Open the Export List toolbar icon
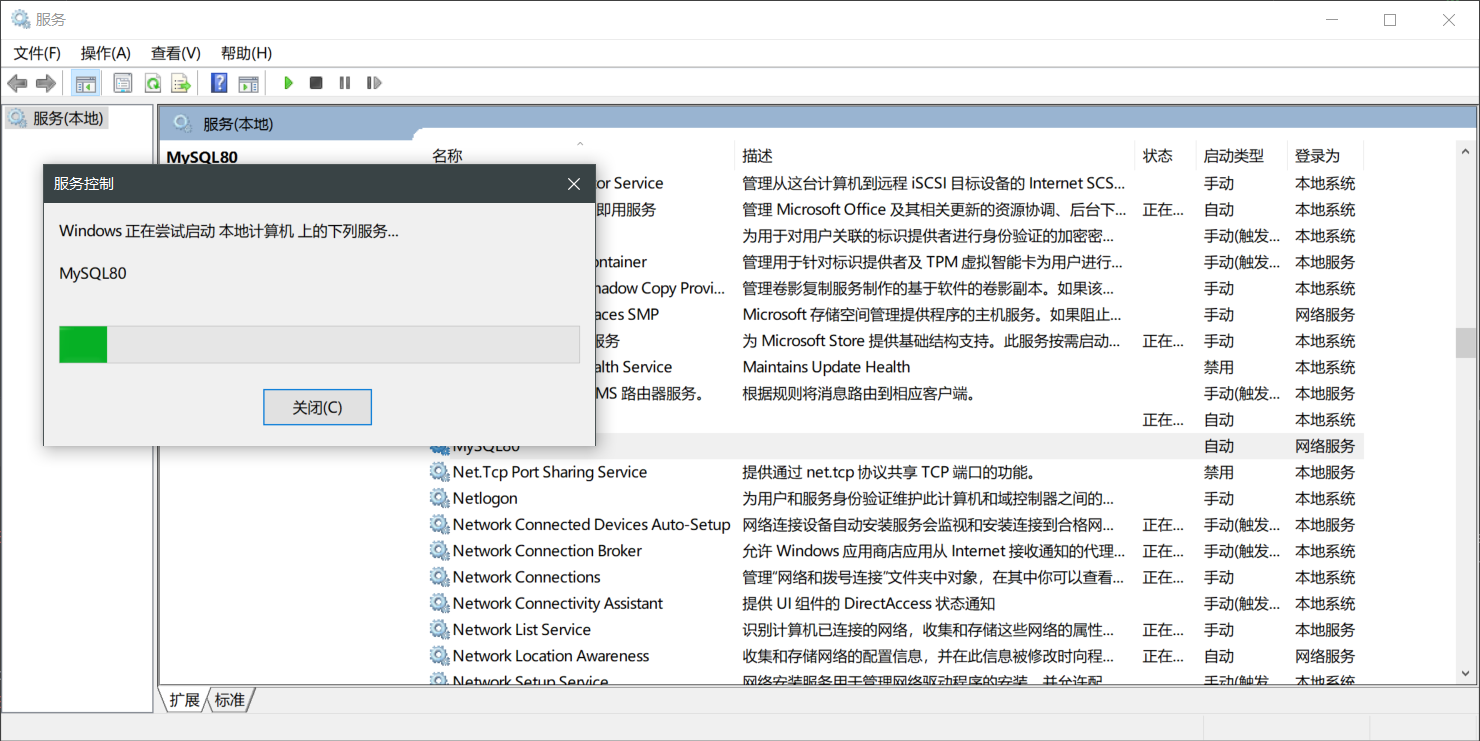Screen dimensions: 1480x741 [x=181, y=82]
